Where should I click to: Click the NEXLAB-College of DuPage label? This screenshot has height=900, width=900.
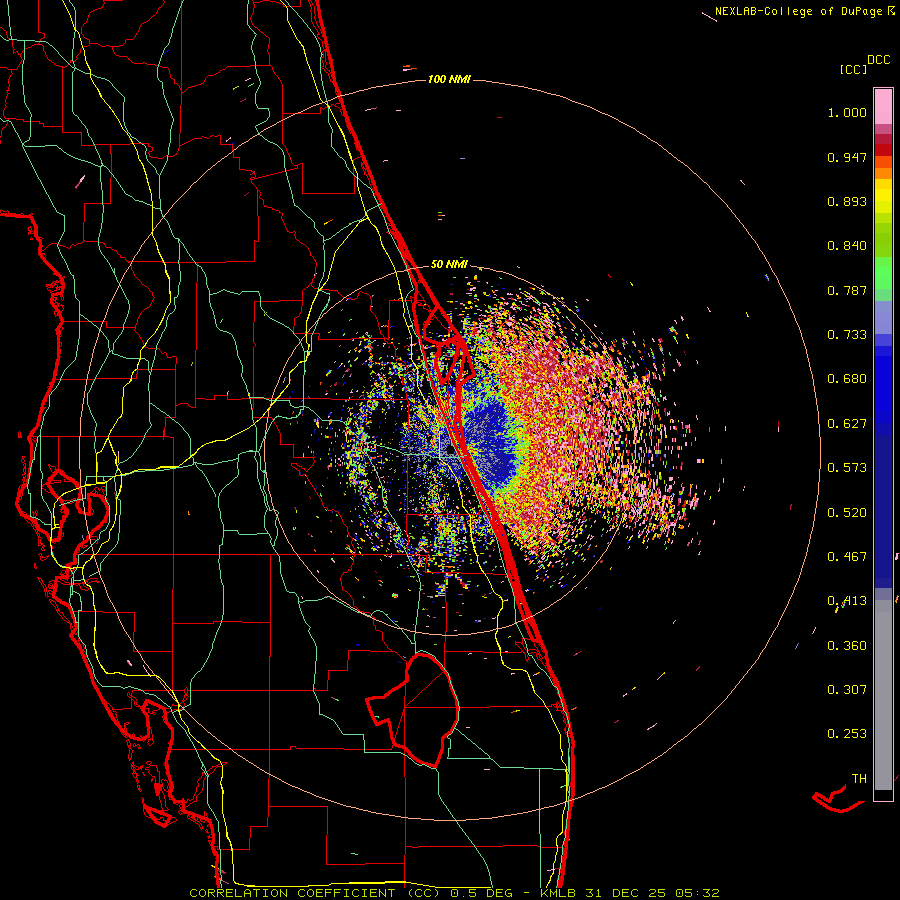[x=798, y=11]
